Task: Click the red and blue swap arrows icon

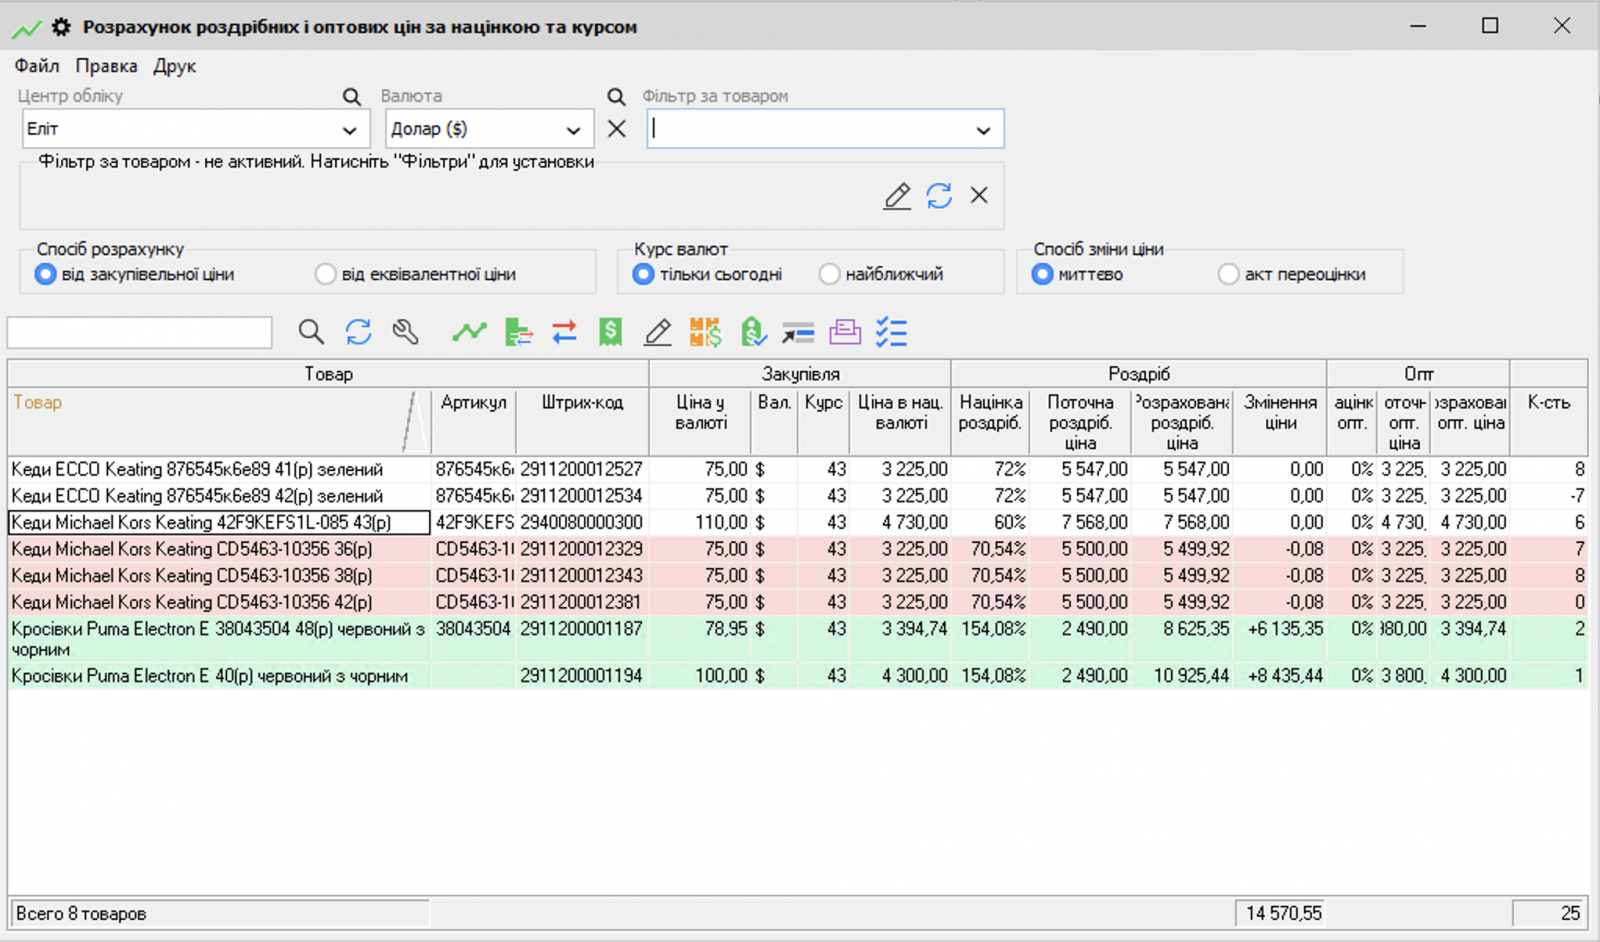Action: click(x=564, y=332)
